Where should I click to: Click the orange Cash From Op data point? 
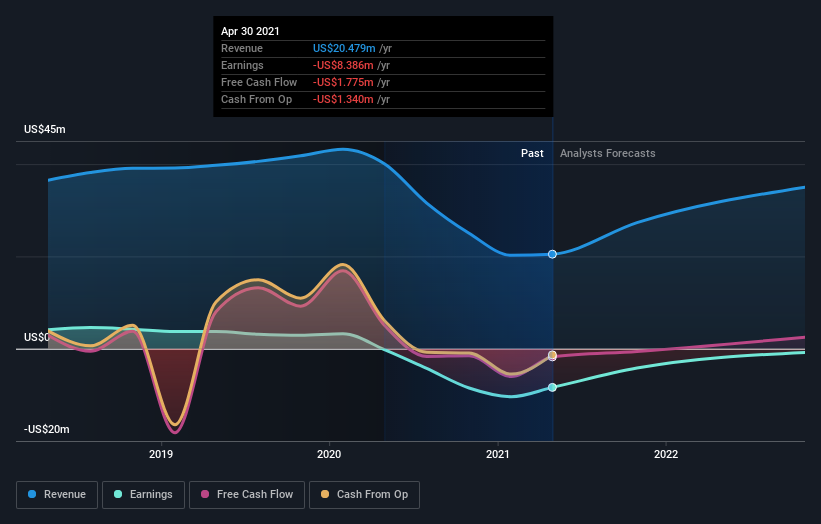click(x=552, y=355)
